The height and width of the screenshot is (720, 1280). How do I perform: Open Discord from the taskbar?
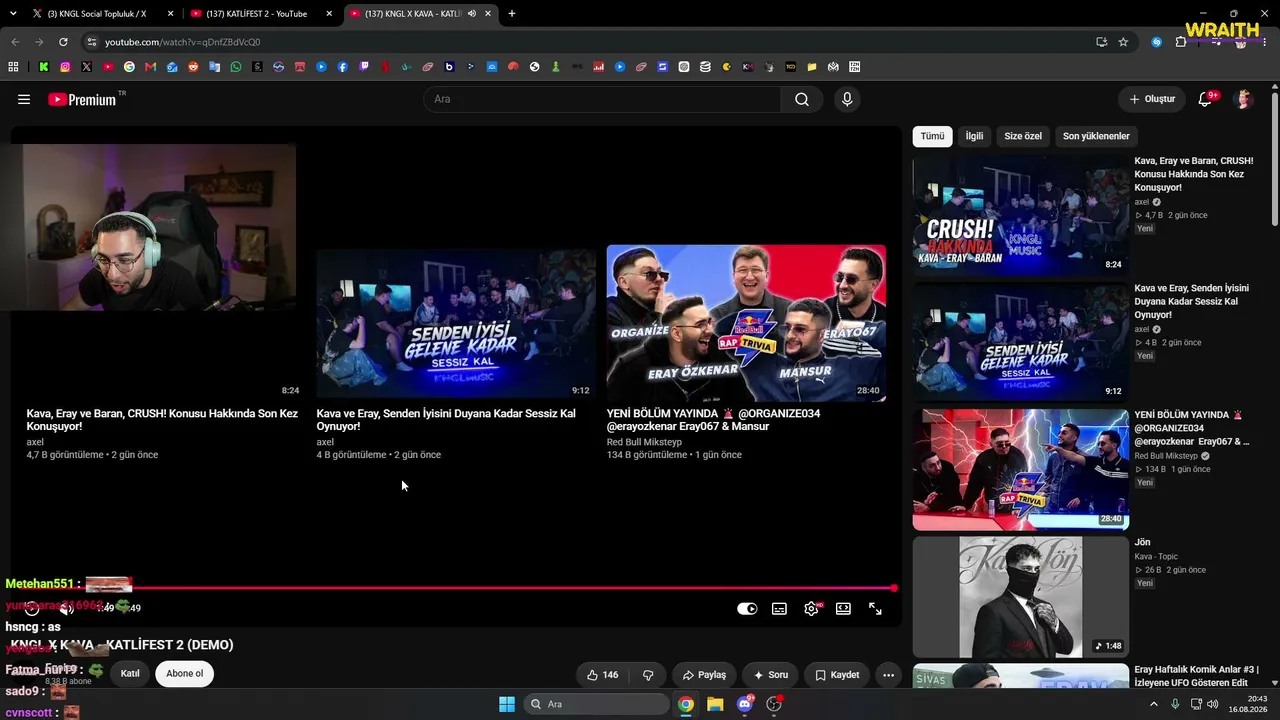[745, 704]
